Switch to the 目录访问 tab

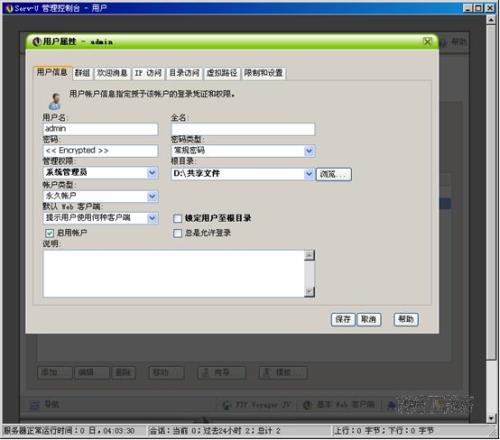pyautogui.click(x=184, y=73)
